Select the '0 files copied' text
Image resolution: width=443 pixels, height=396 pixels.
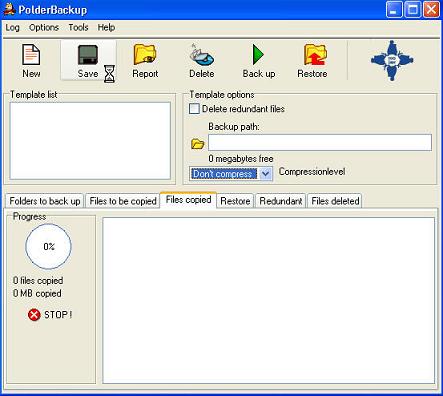tap(38, 281)
